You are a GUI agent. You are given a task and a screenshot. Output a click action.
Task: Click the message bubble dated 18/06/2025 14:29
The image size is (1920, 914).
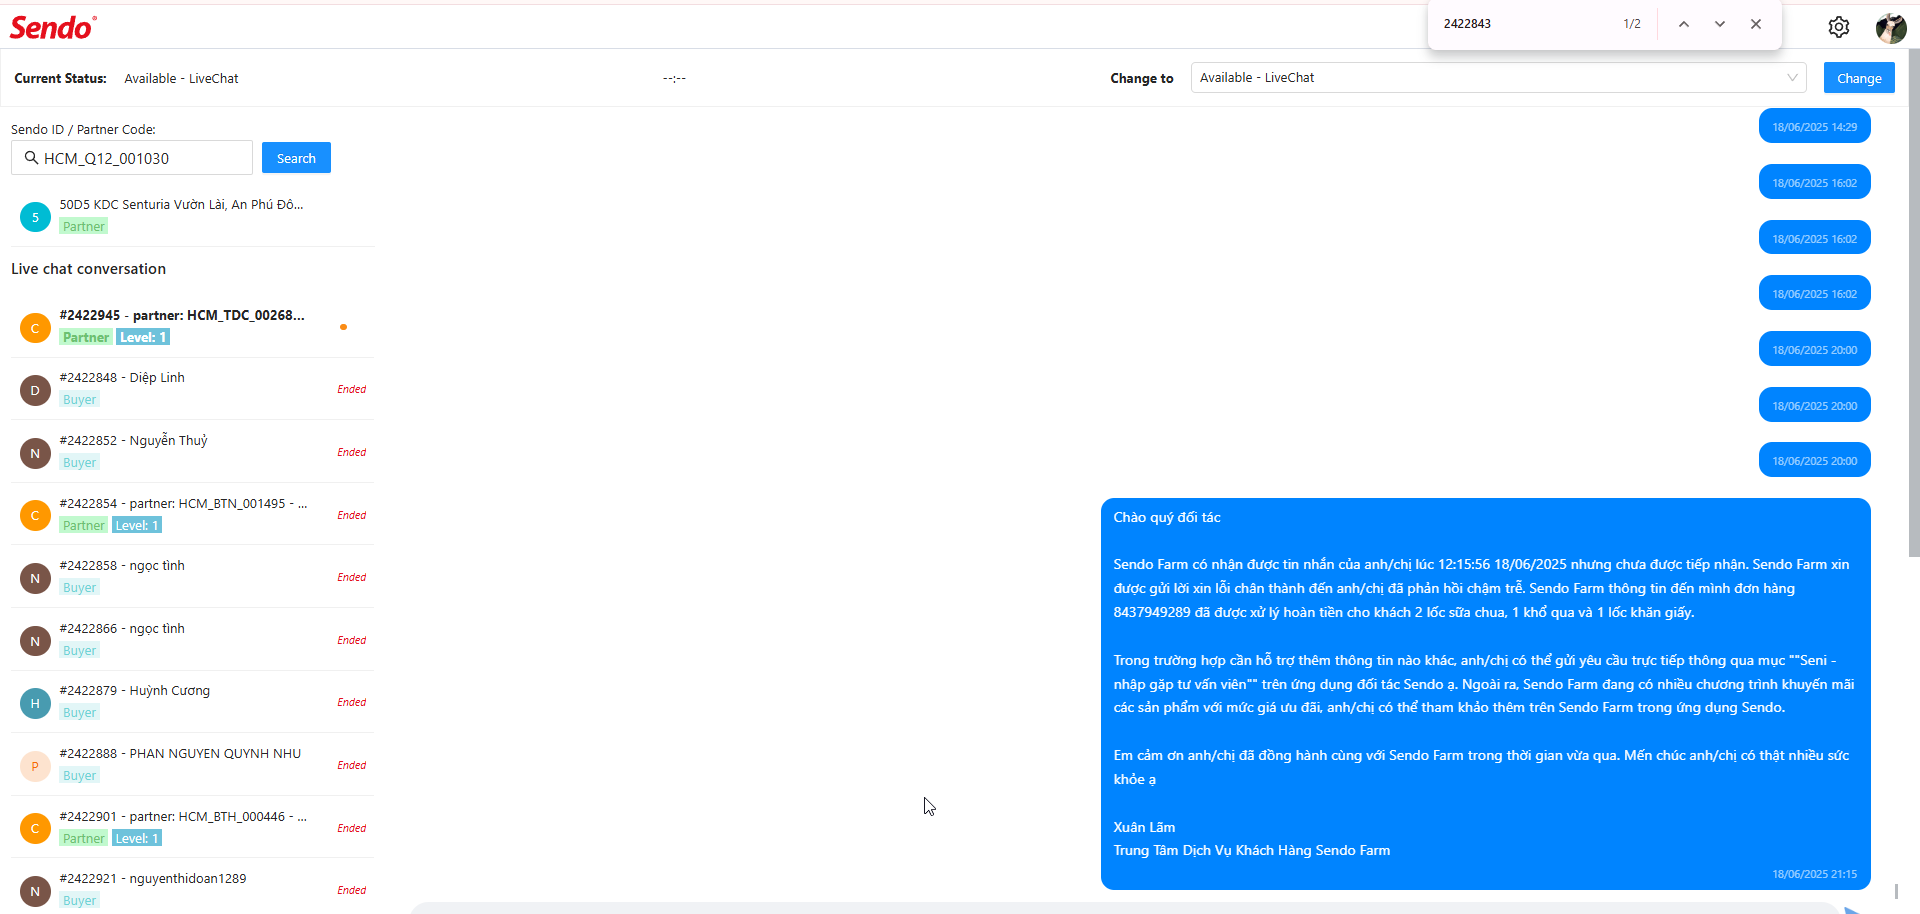(1814, 127)
